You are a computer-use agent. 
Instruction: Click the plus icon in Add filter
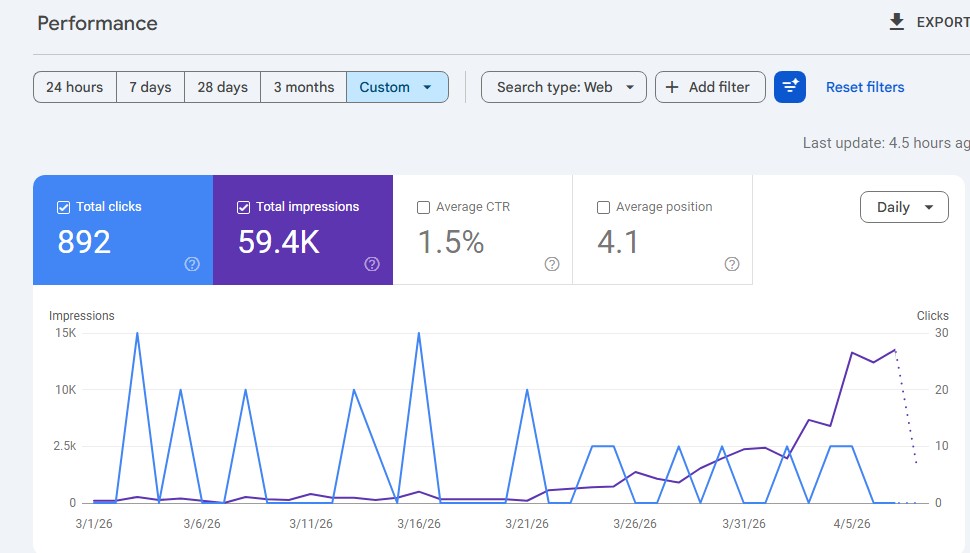coord(672,87)
